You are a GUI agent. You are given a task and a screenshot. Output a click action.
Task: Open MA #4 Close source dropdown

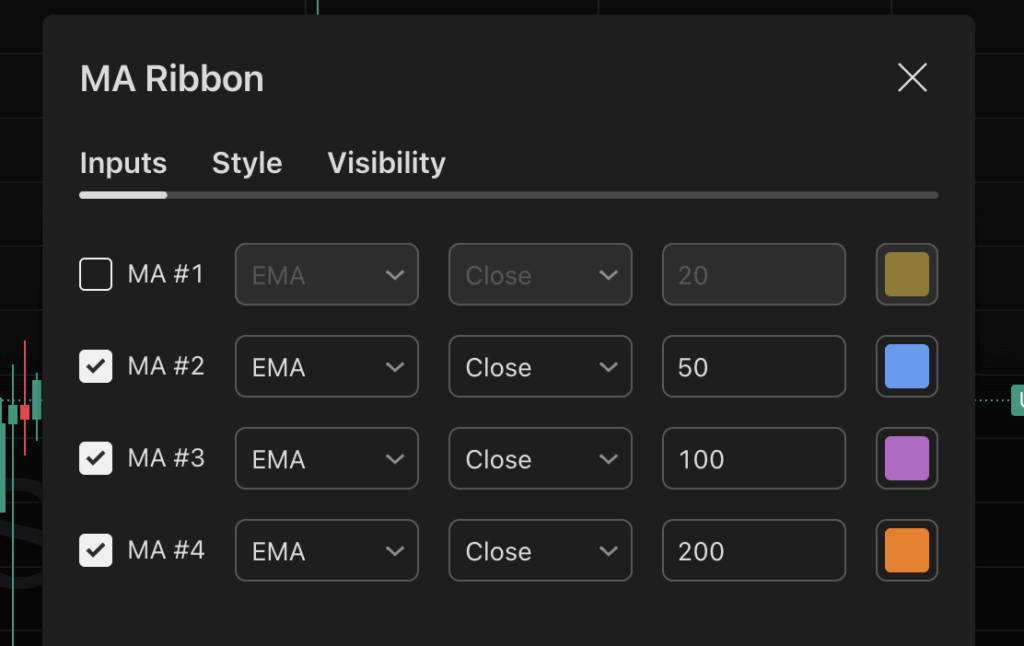click(x=540, y=551)
